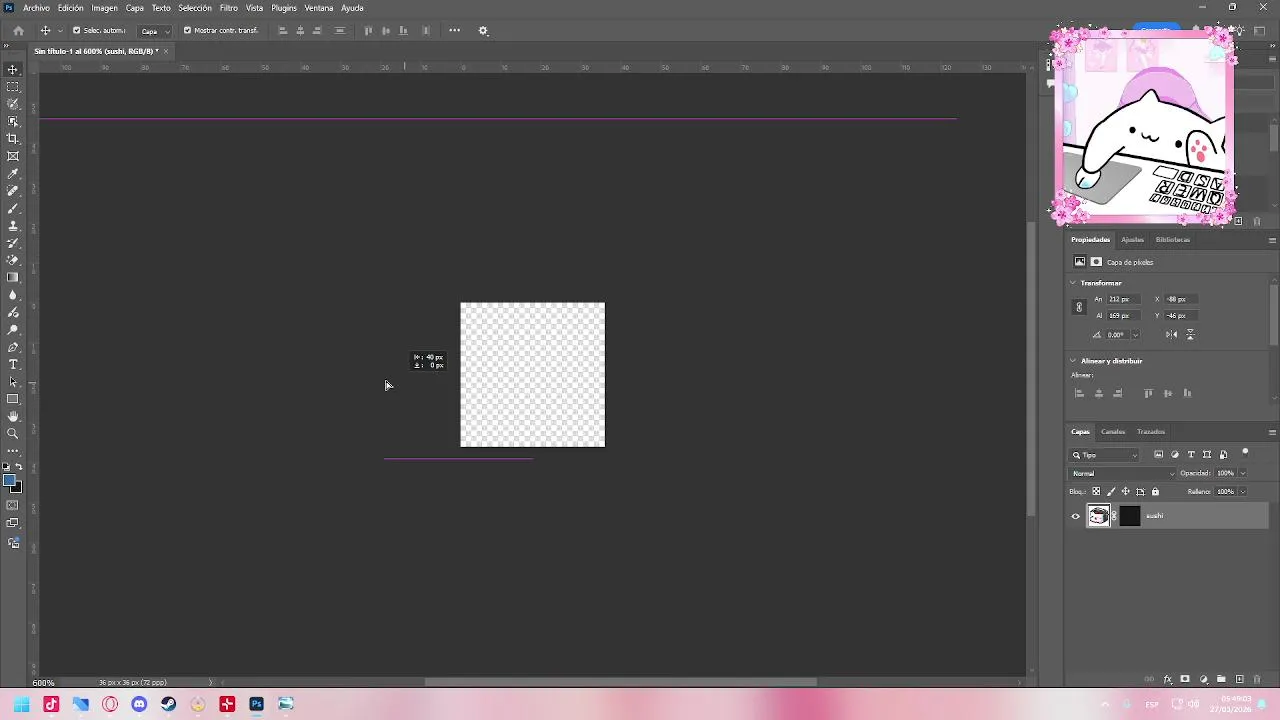Open the Filtro menu

click(x=229, y=8)
